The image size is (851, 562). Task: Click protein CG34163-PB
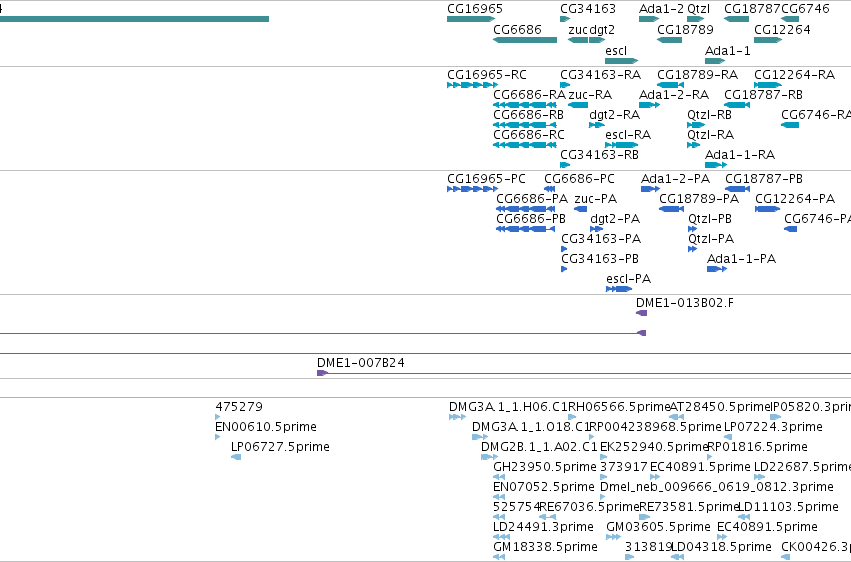600,259
